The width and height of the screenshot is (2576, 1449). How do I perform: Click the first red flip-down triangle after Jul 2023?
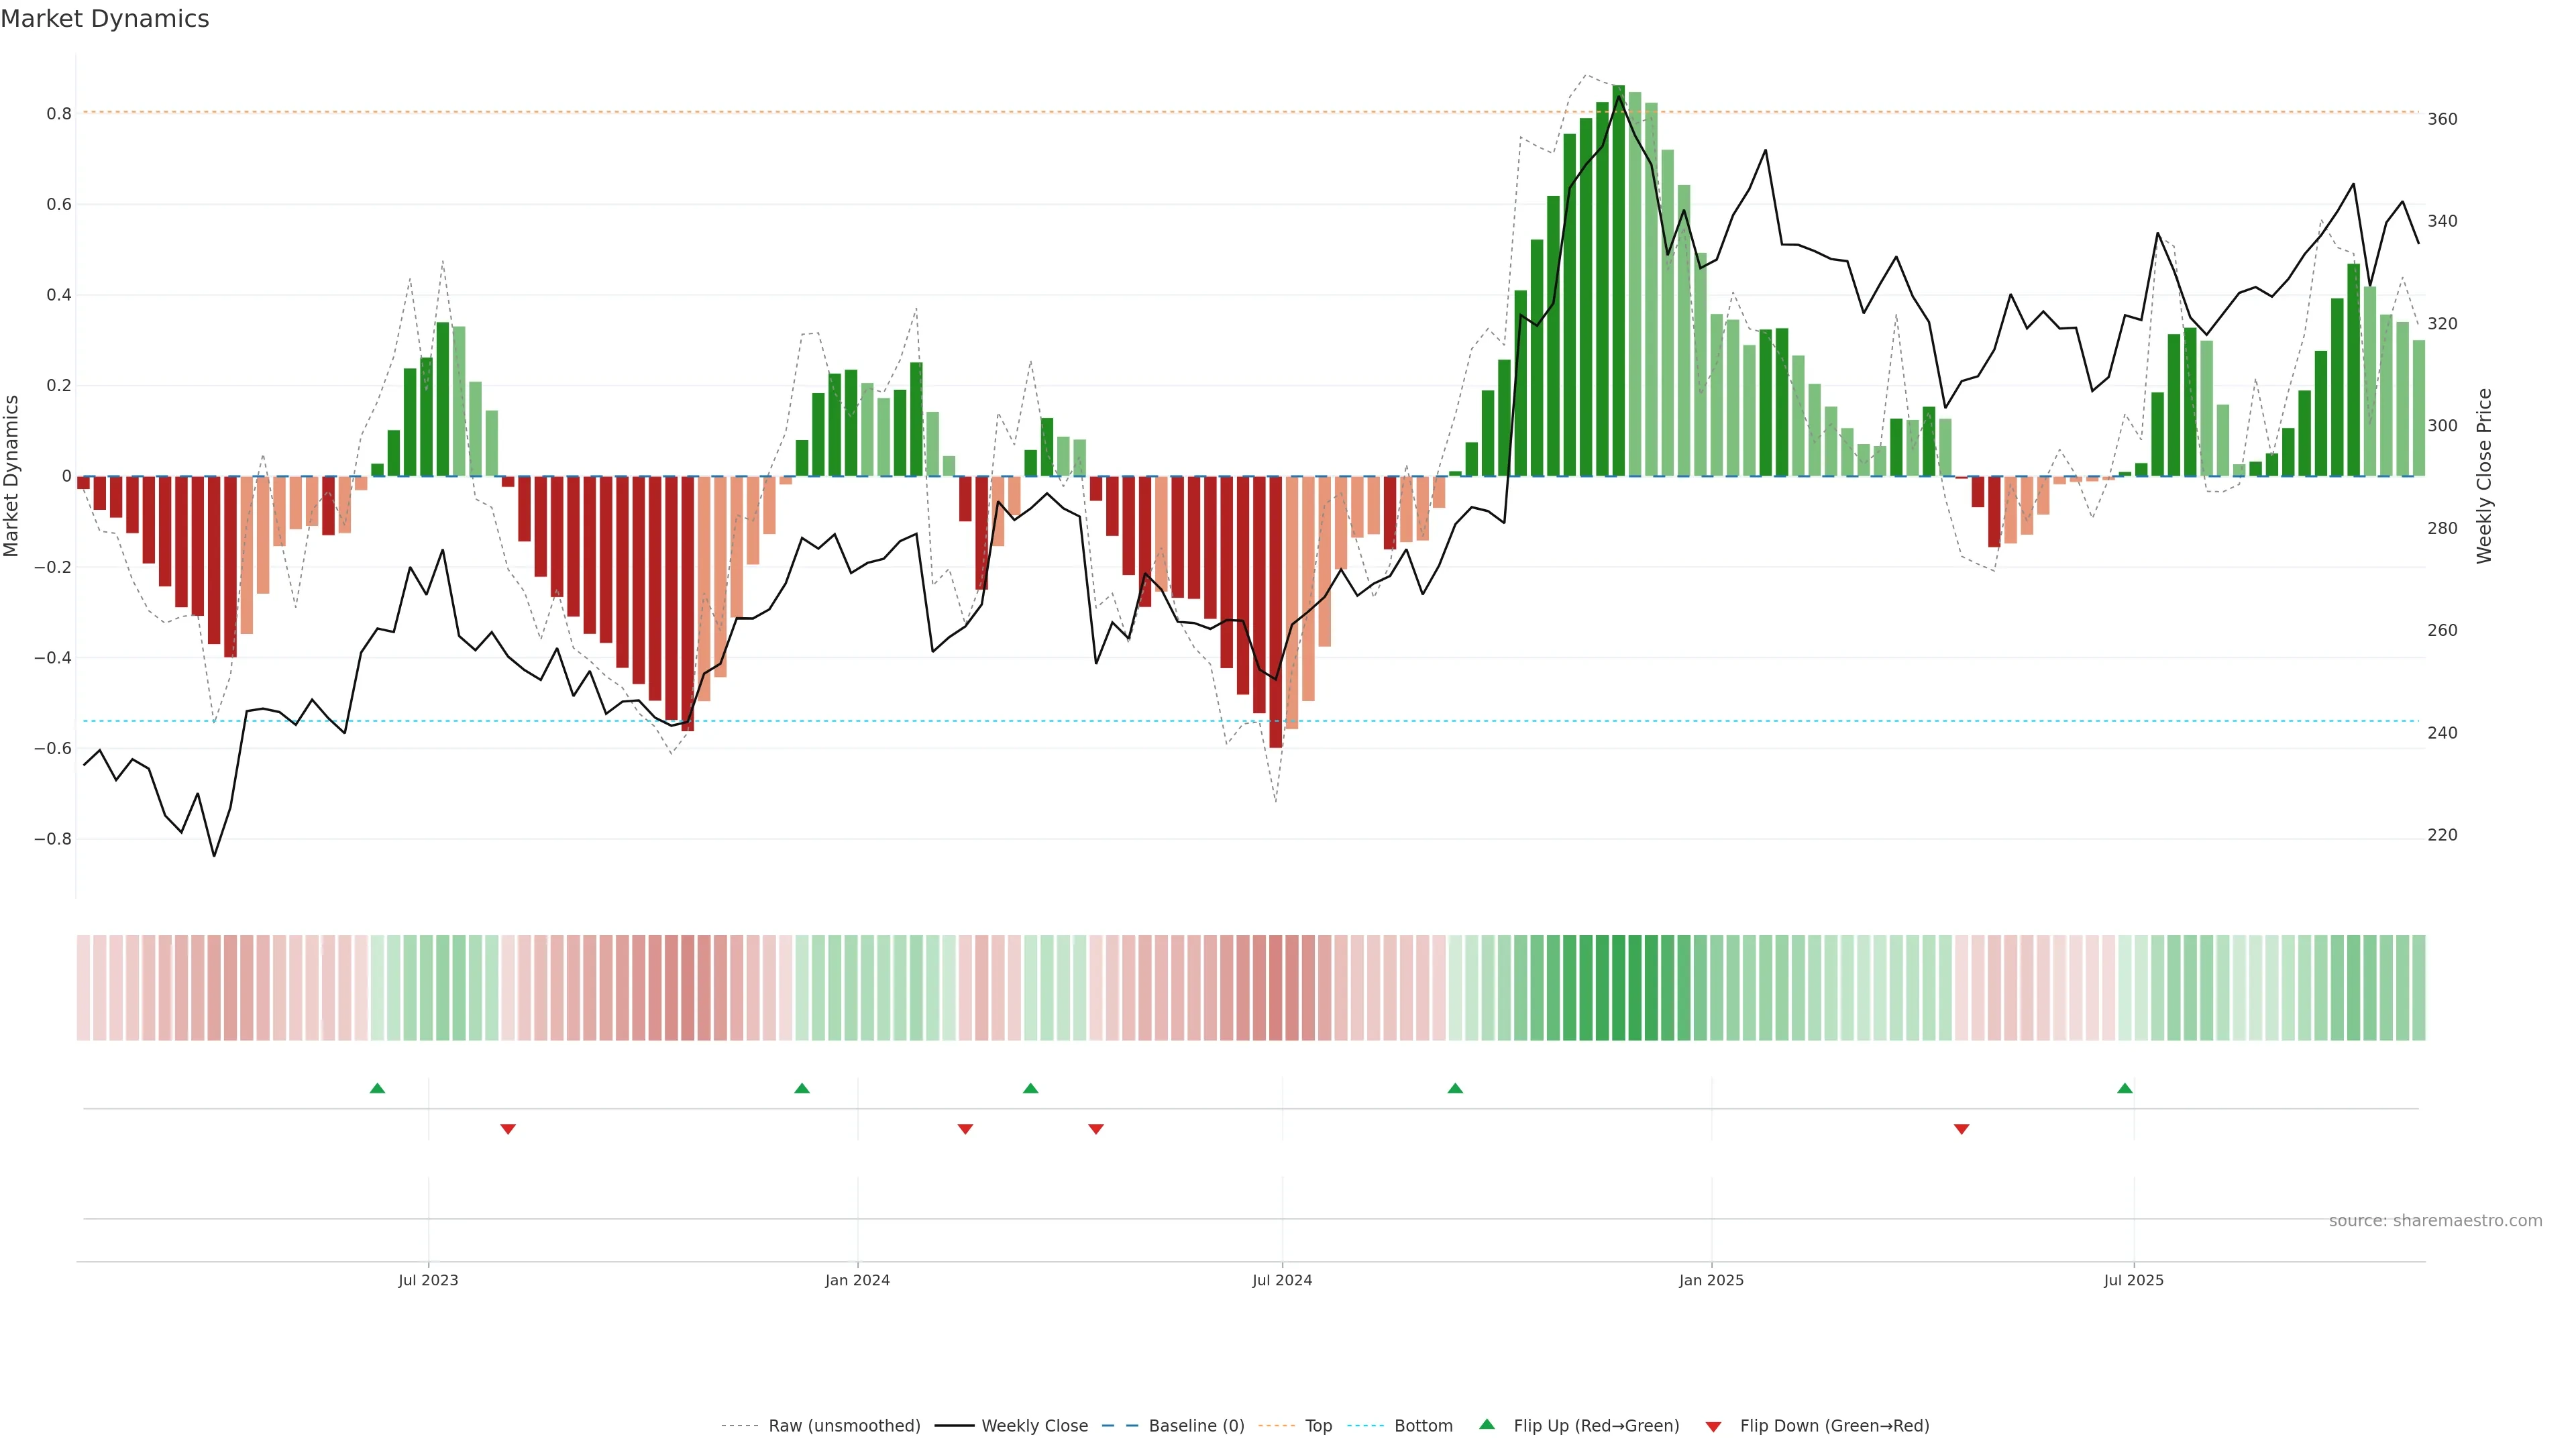508,1129
